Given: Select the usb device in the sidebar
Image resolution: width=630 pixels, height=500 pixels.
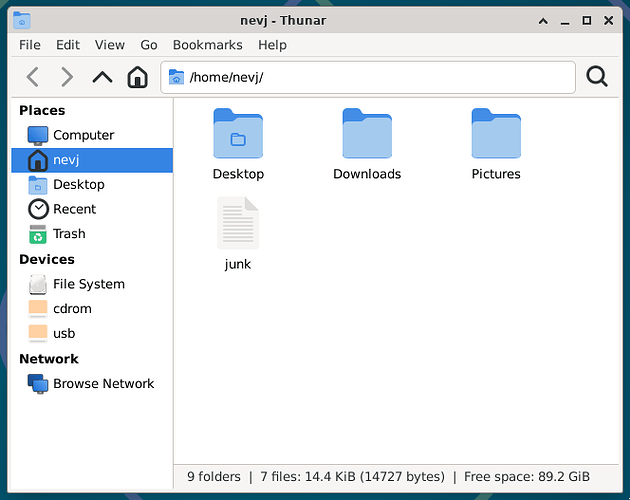Looking at the screenshot, I should [x=64, y=333].
